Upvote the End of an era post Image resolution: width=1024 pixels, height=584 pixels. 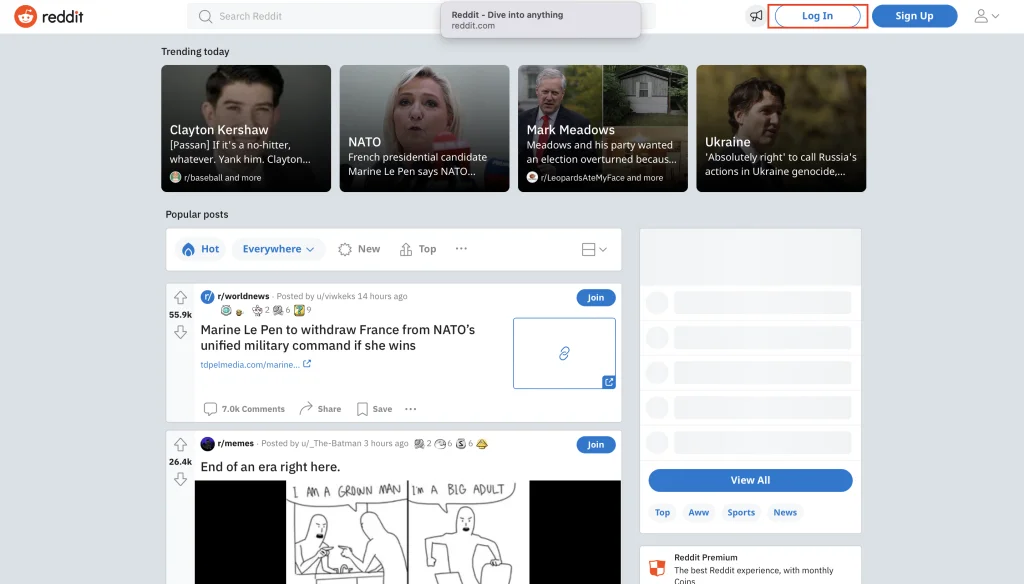coord(180,445)
